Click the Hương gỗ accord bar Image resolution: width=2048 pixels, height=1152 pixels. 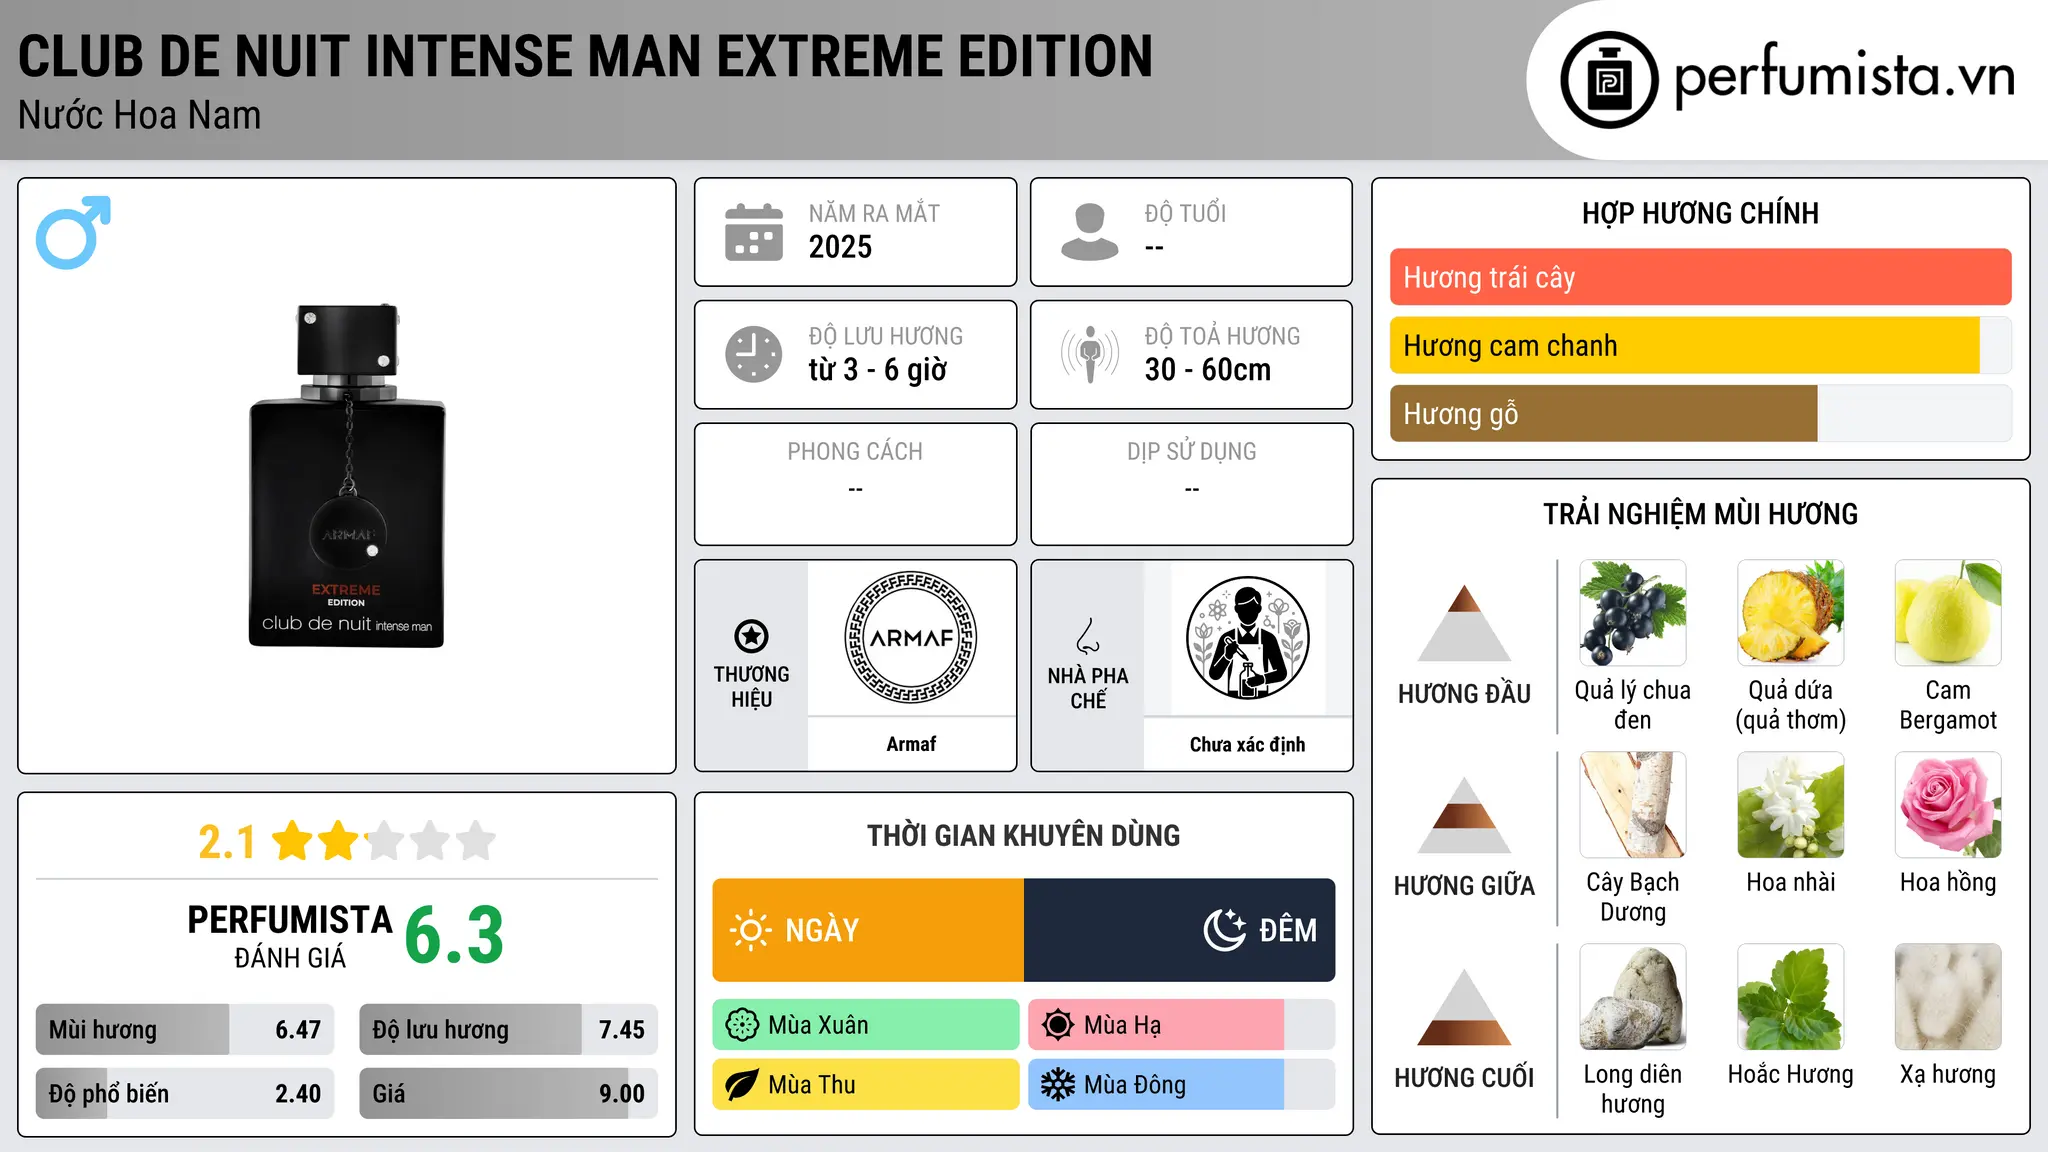(1700, 413)
